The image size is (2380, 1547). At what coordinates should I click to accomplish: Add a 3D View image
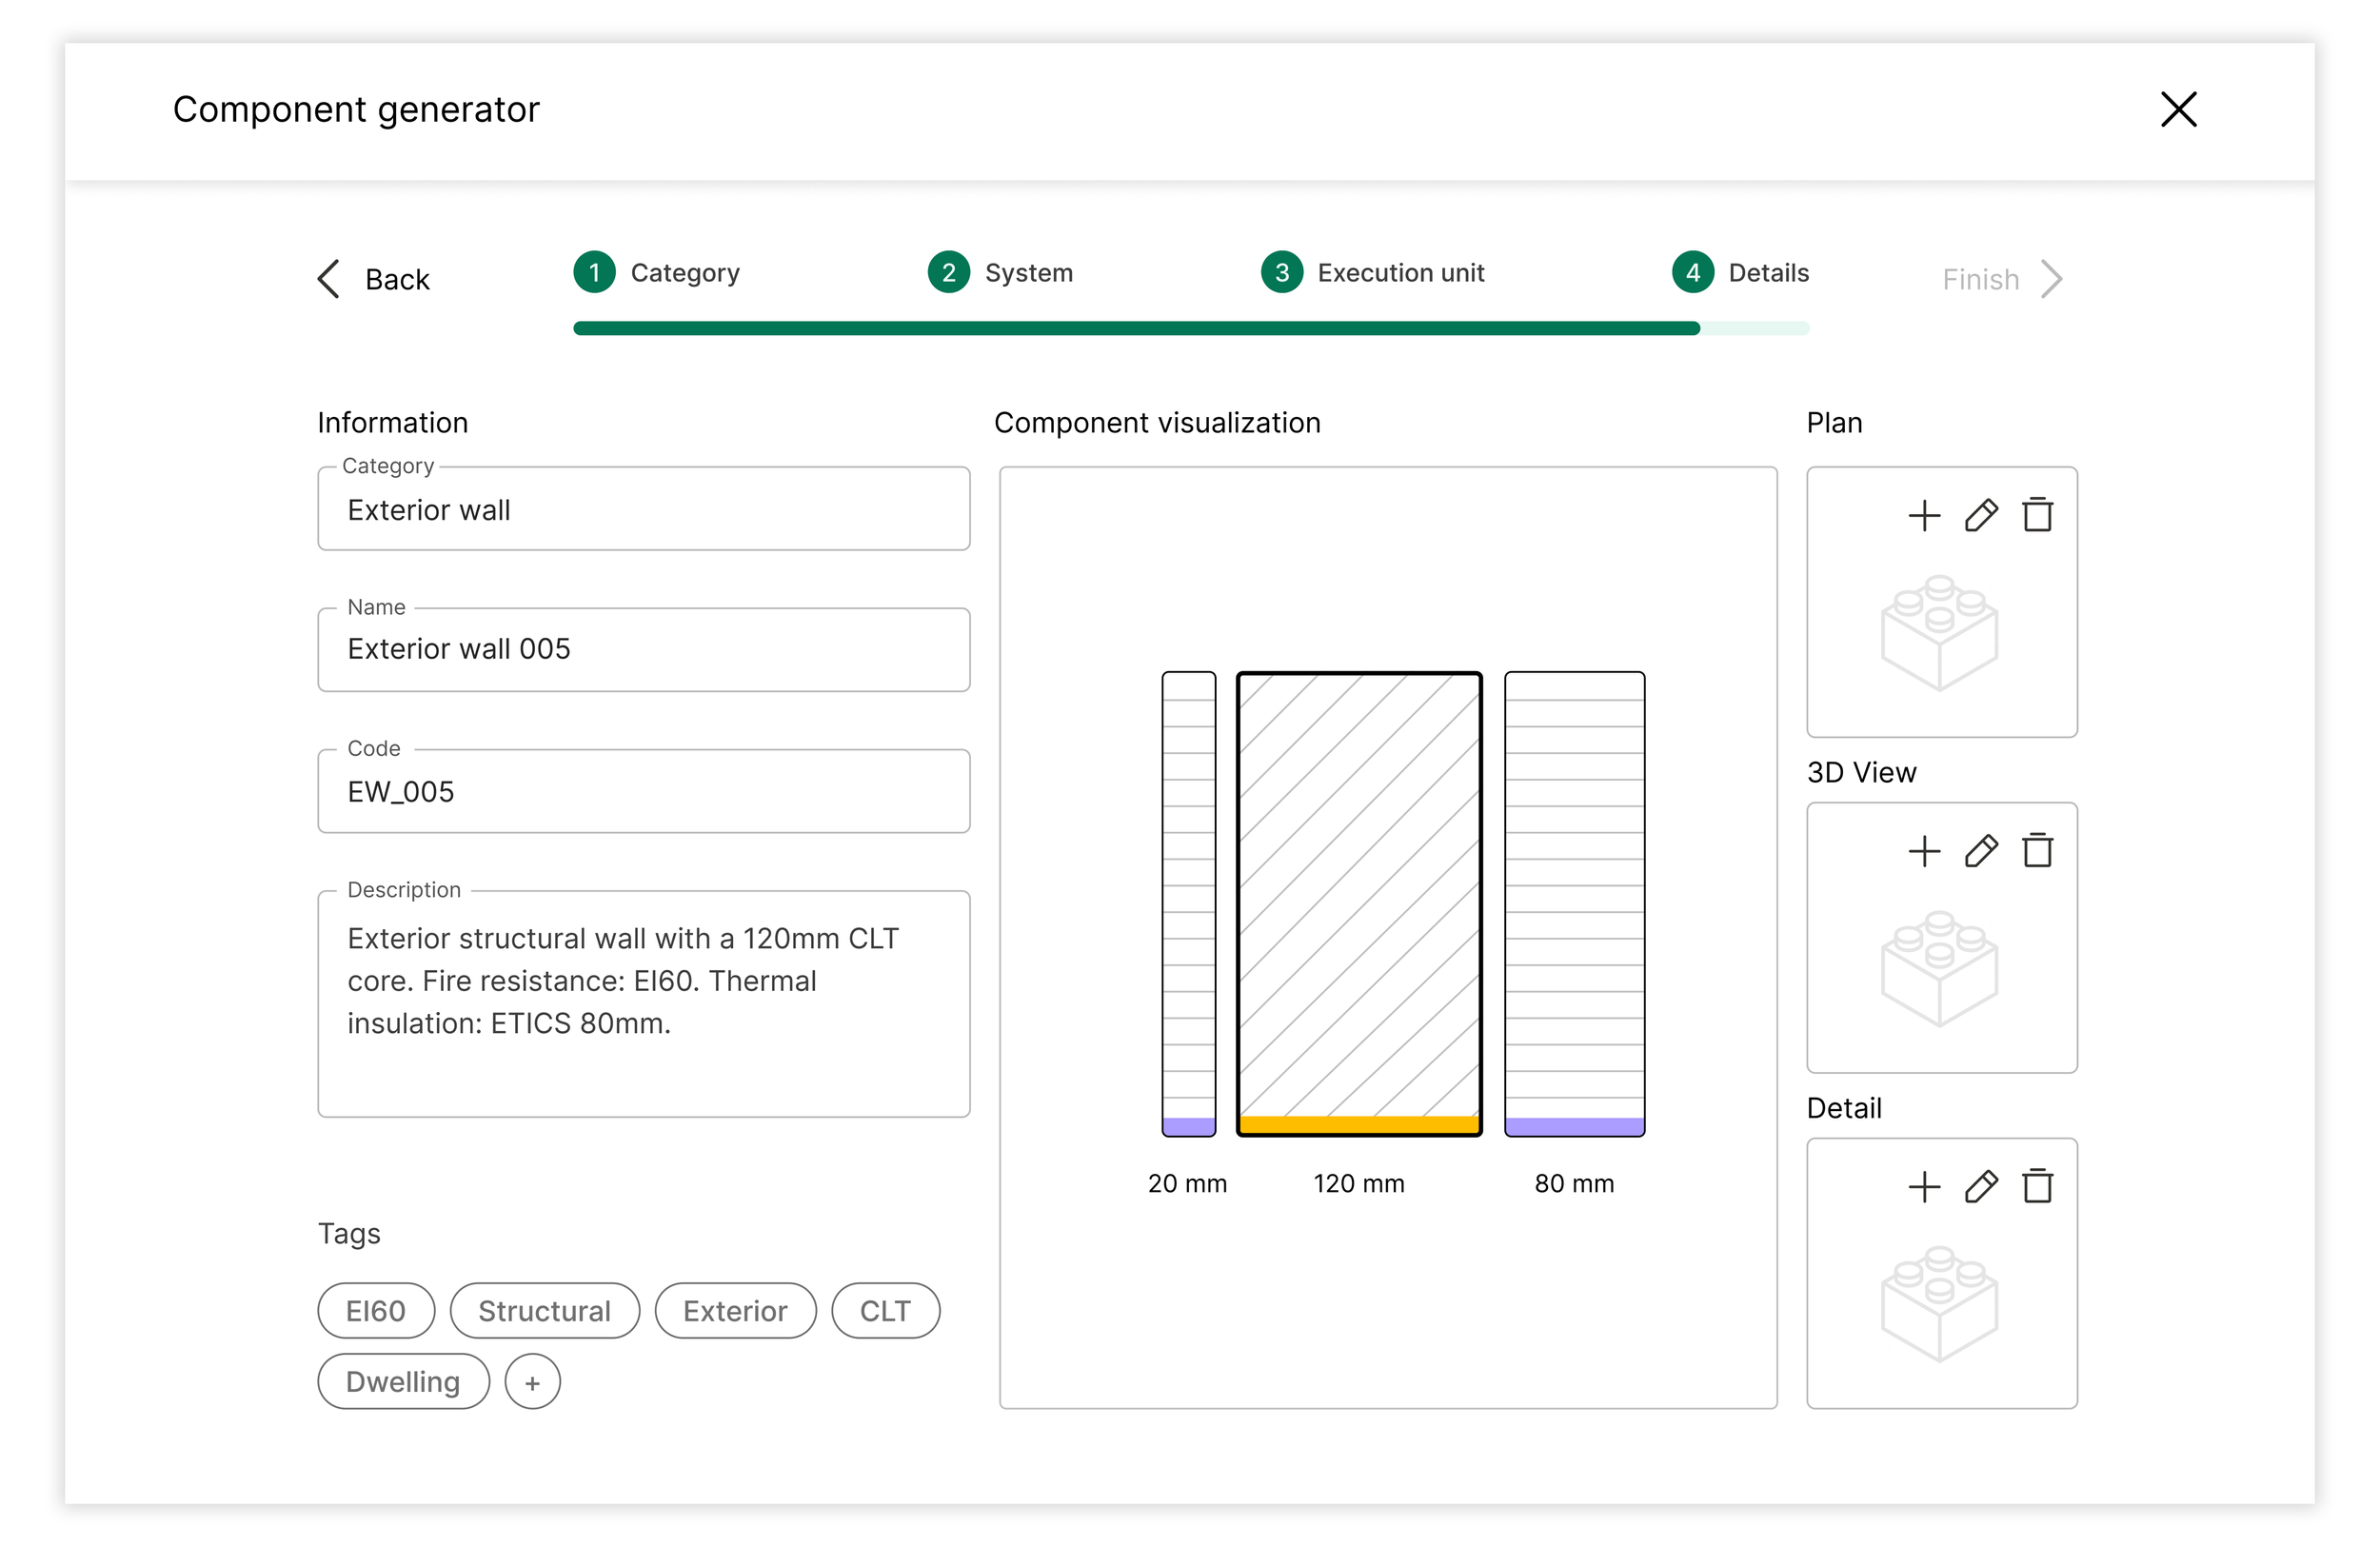[x=1924, y=852]
